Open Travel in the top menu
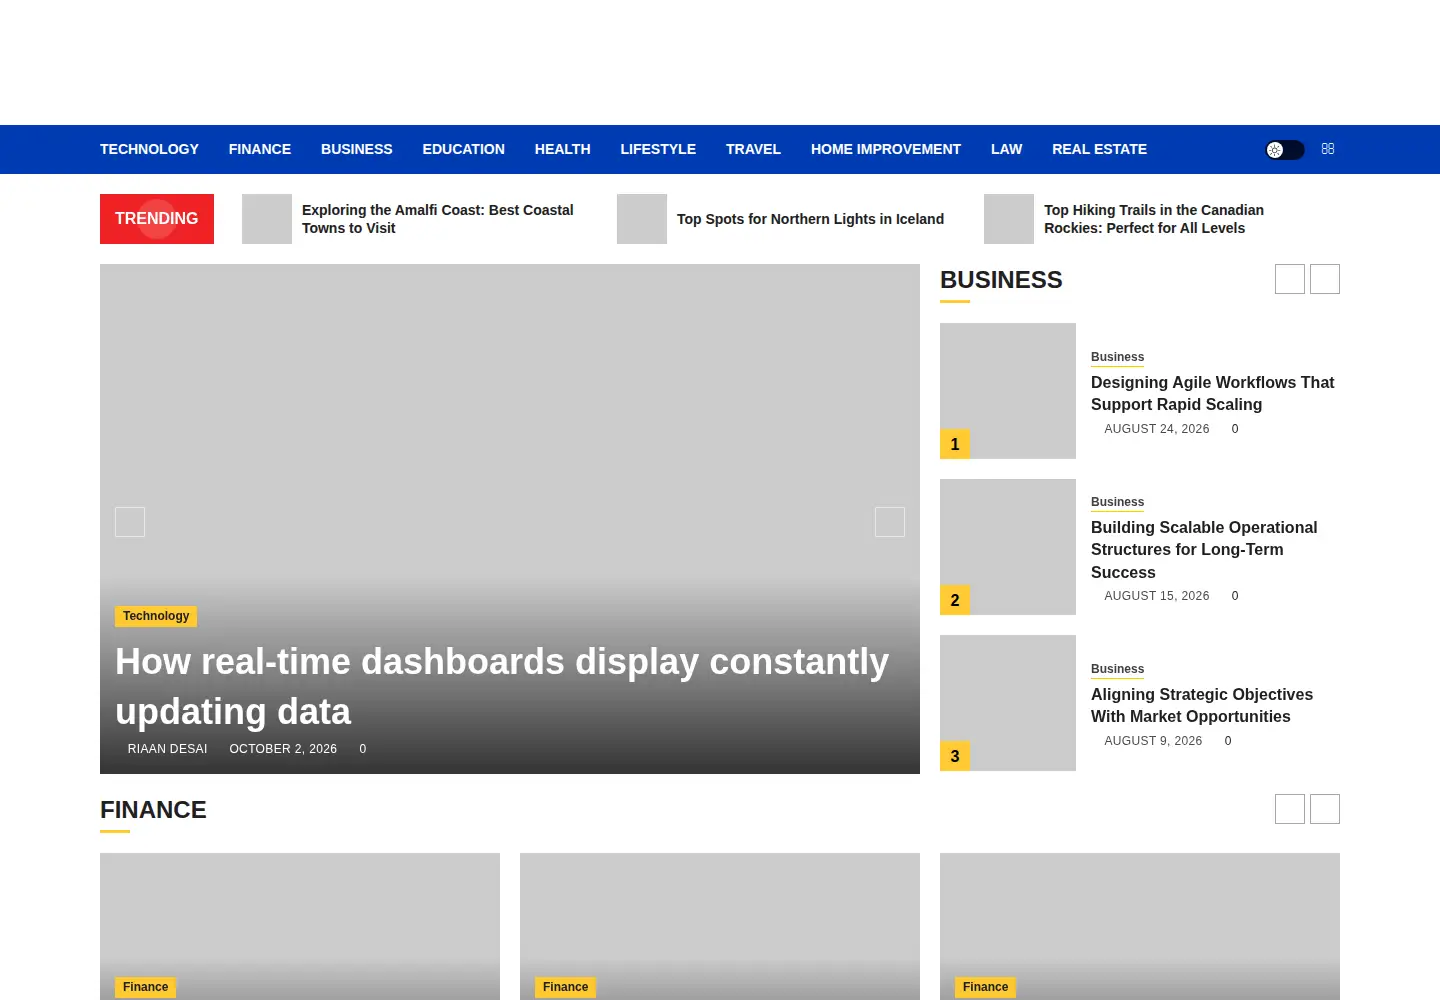 point(753,149)
